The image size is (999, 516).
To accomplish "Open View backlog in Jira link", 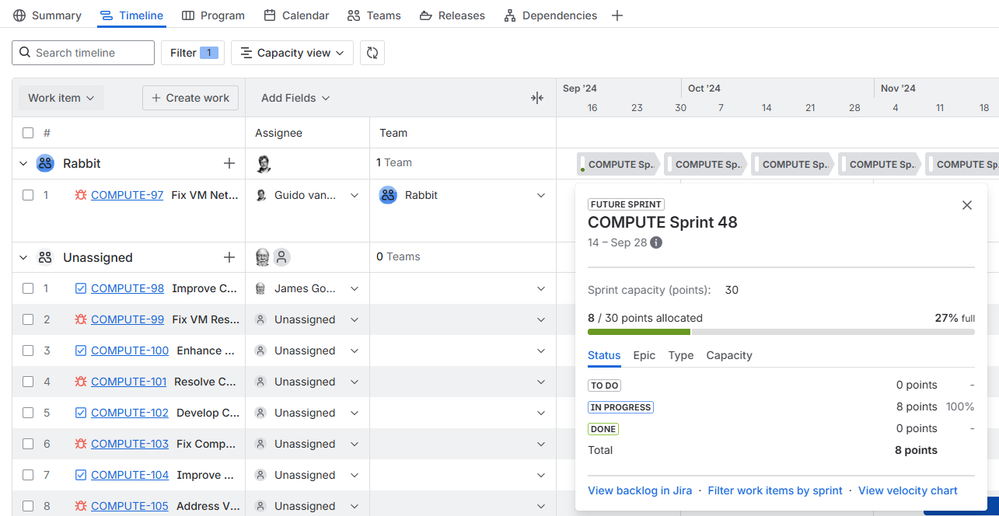I will pyautogui.click(x=640, y=491).
